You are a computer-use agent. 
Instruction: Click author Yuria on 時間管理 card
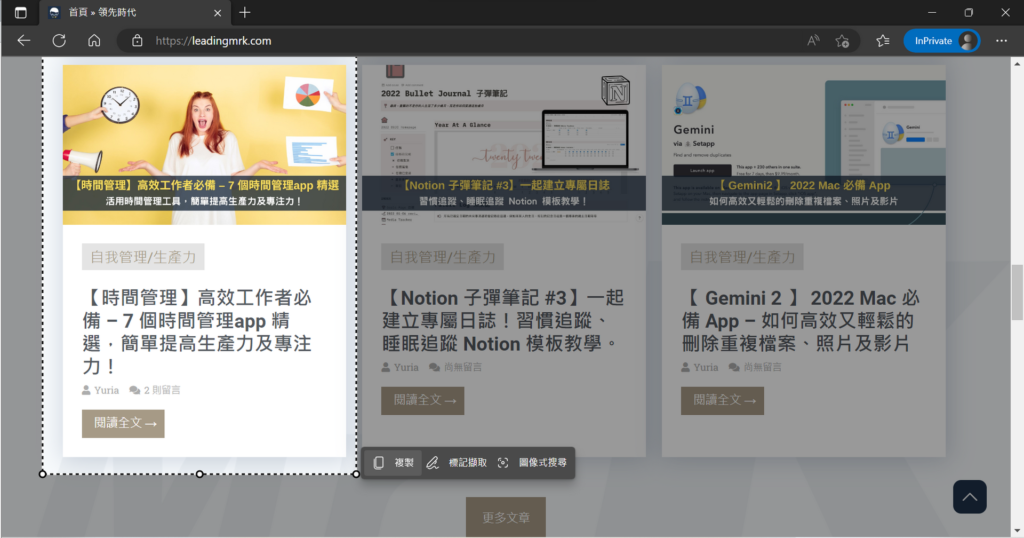106,390
